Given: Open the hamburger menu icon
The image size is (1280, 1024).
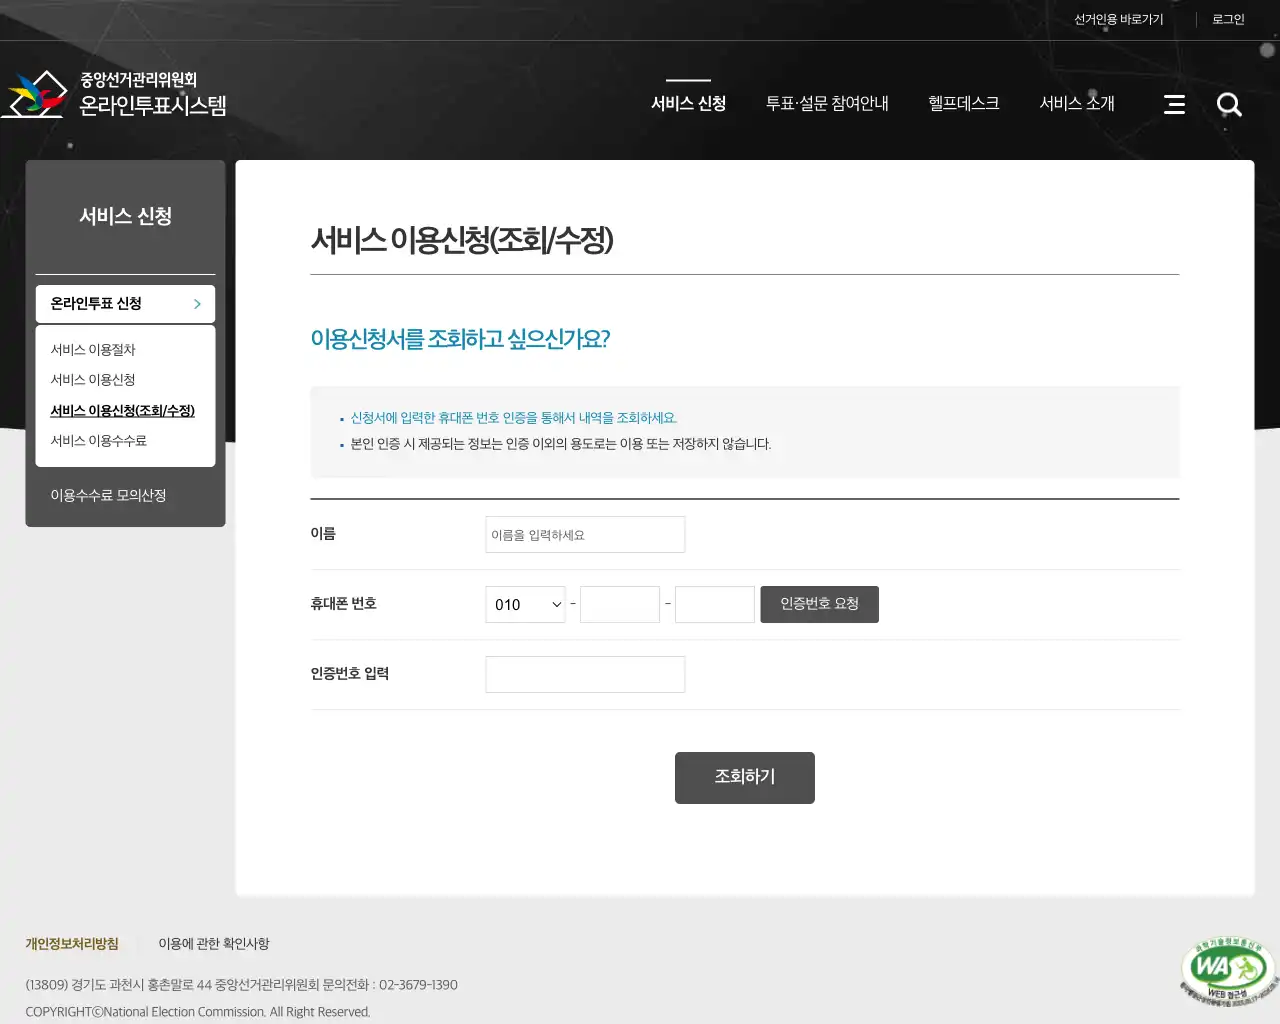Looking at the screenshot, I should click(1174, 103).
